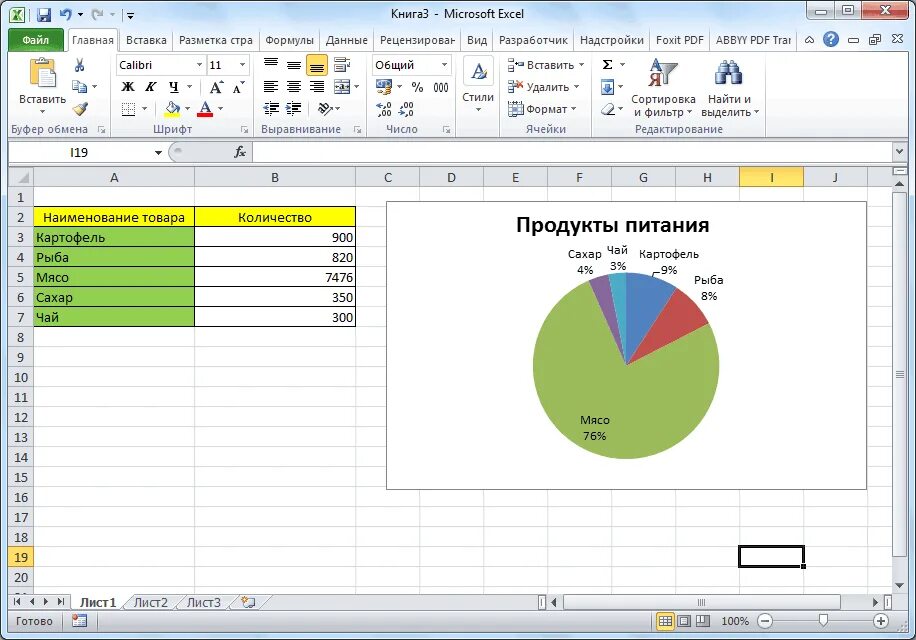
Task: Click the cell borders icon
Action: click(128, 109)
